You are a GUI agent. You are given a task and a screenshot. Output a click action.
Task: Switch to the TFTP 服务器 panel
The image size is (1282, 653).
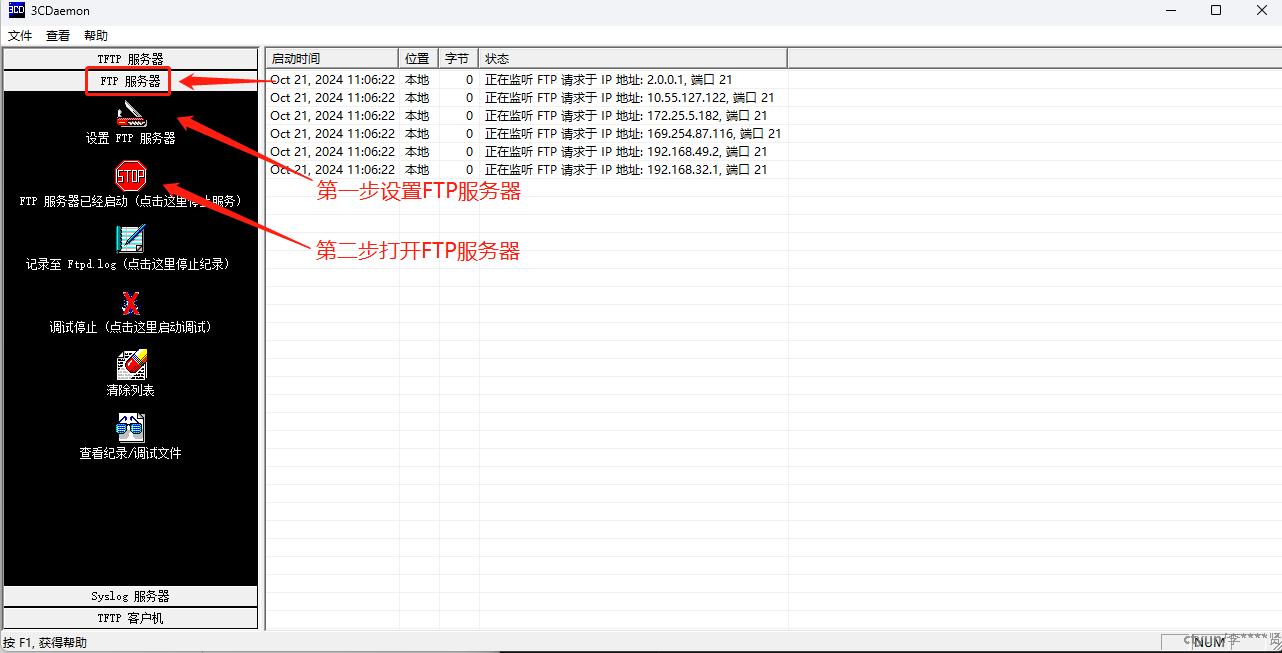pyautogui.click(x=131, y=59)
